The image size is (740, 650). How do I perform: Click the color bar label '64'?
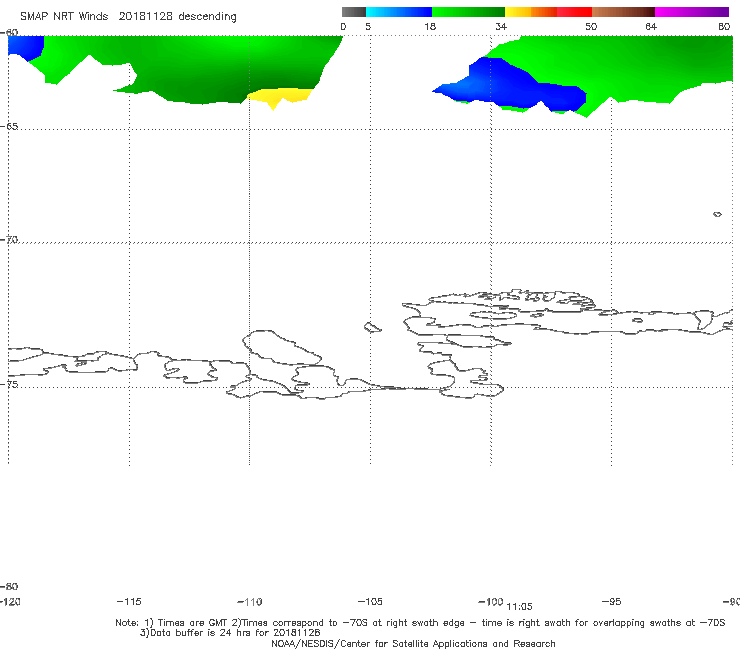[x=651, y=26]
